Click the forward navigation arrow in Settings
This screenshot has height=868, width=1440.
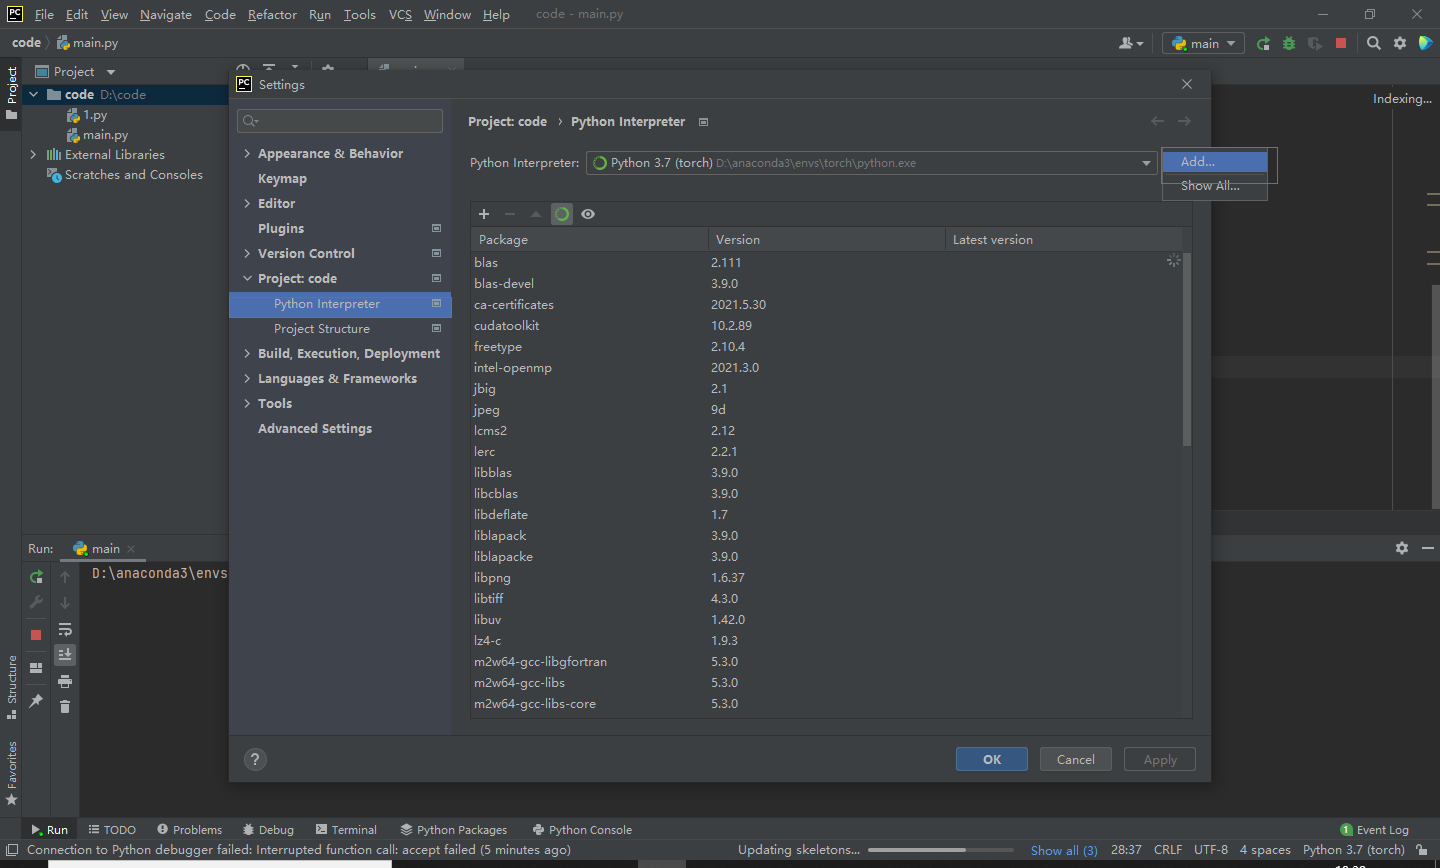coord(1184,121)
